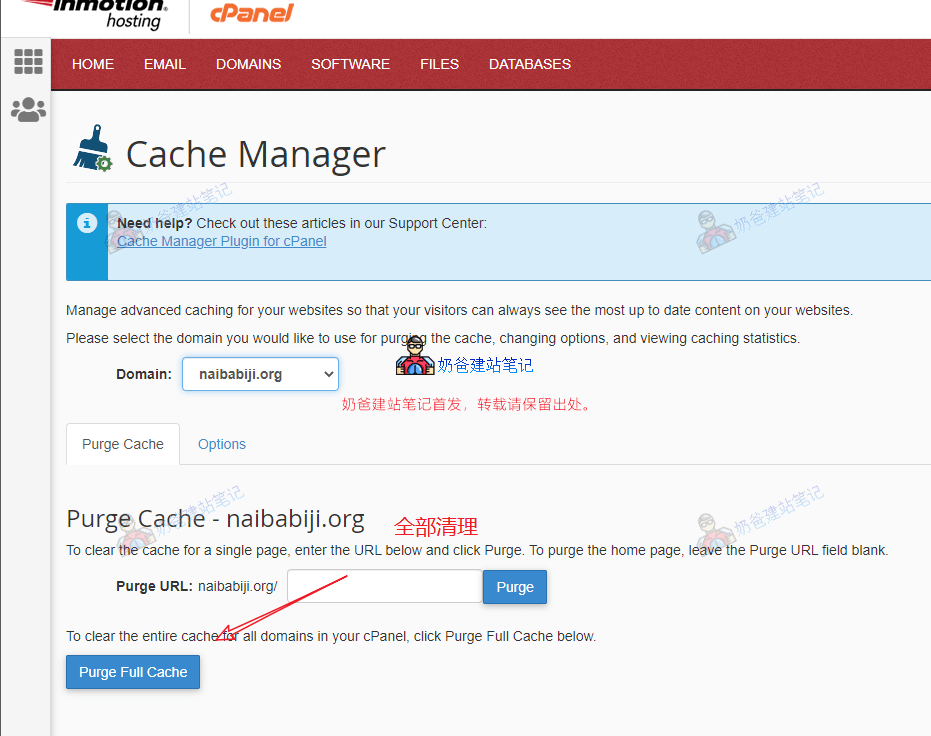Select the SOFTWARE menu item
The height and width of the screenshot is (736, 931).
(x=350, y=64)
